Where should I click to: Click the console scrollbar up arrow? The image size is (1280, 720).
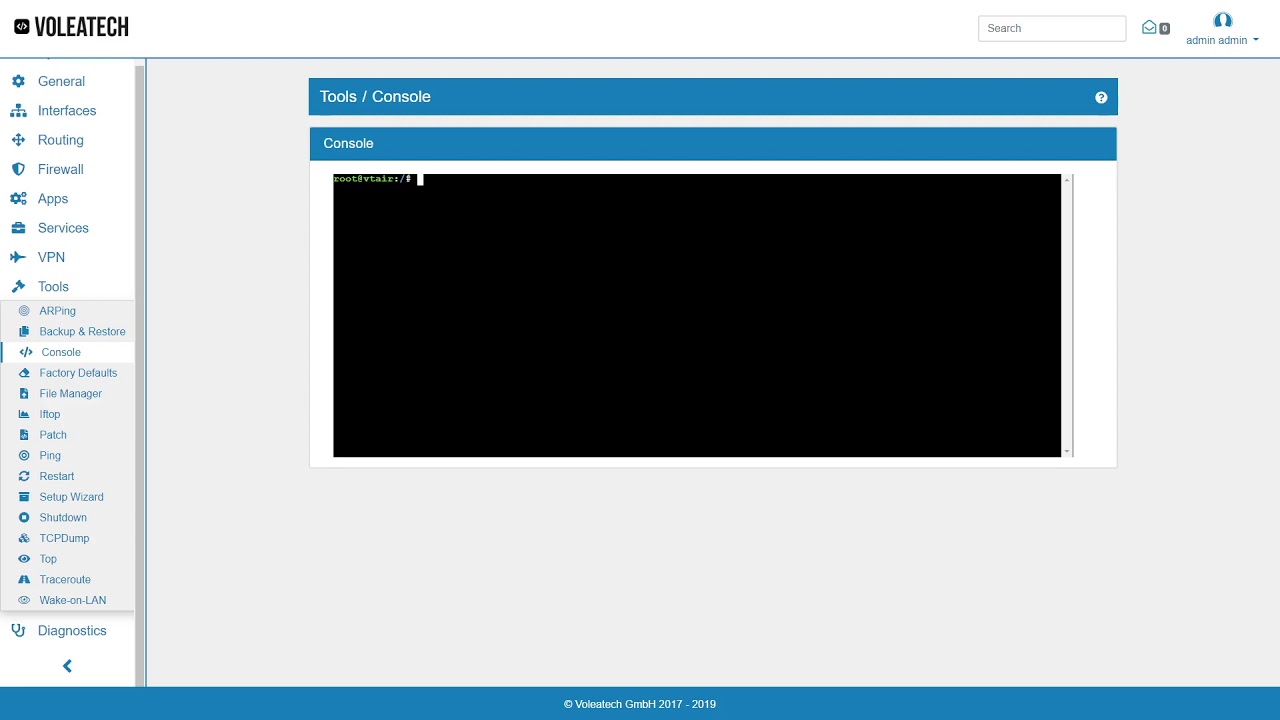pos(1067,180)
